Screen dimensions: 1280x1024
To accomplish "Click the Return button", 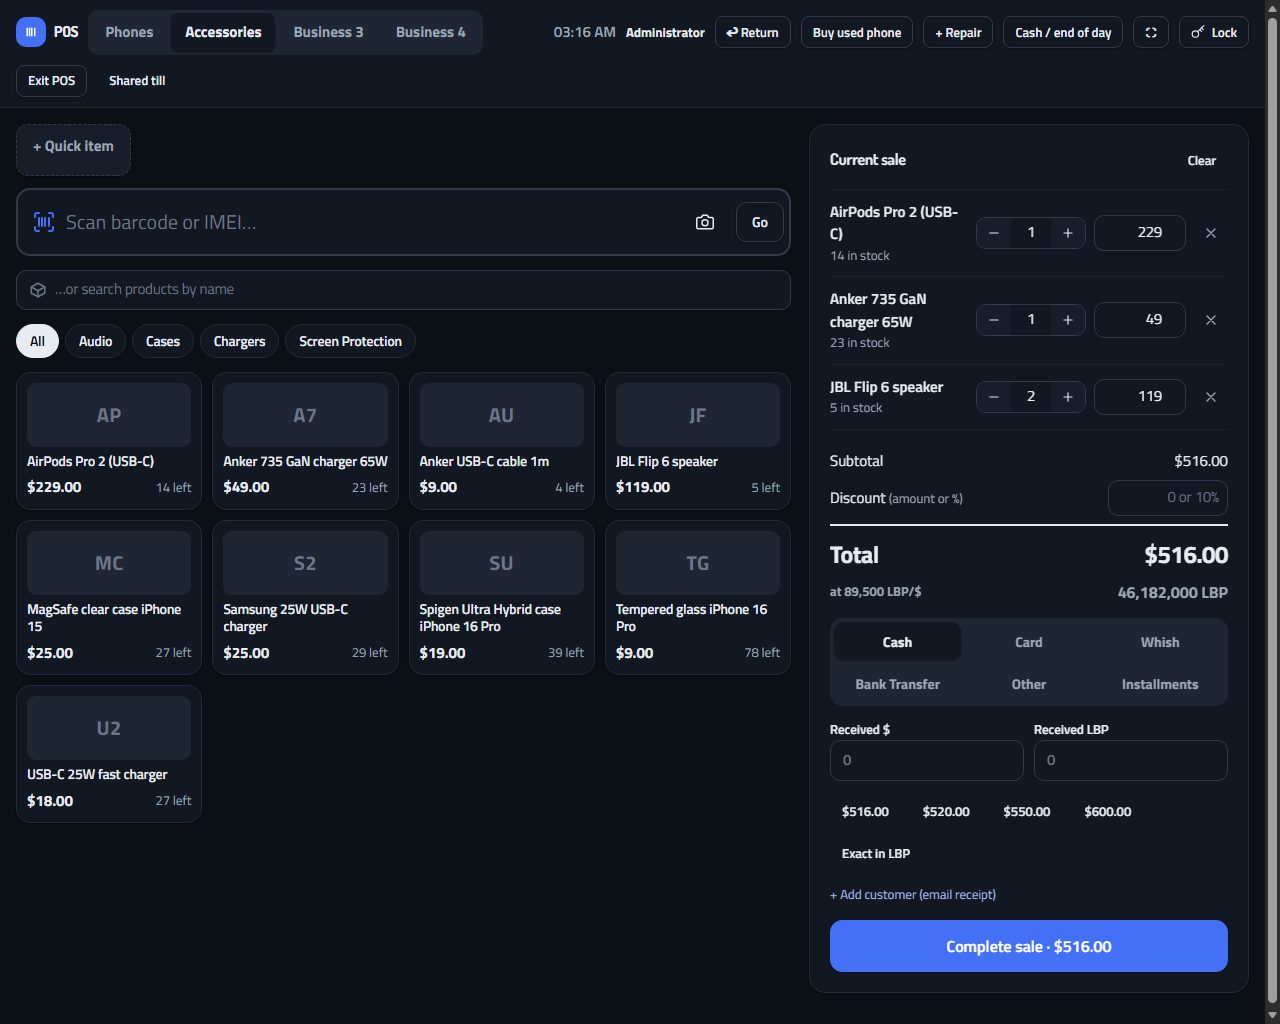I will pos(753,32).
